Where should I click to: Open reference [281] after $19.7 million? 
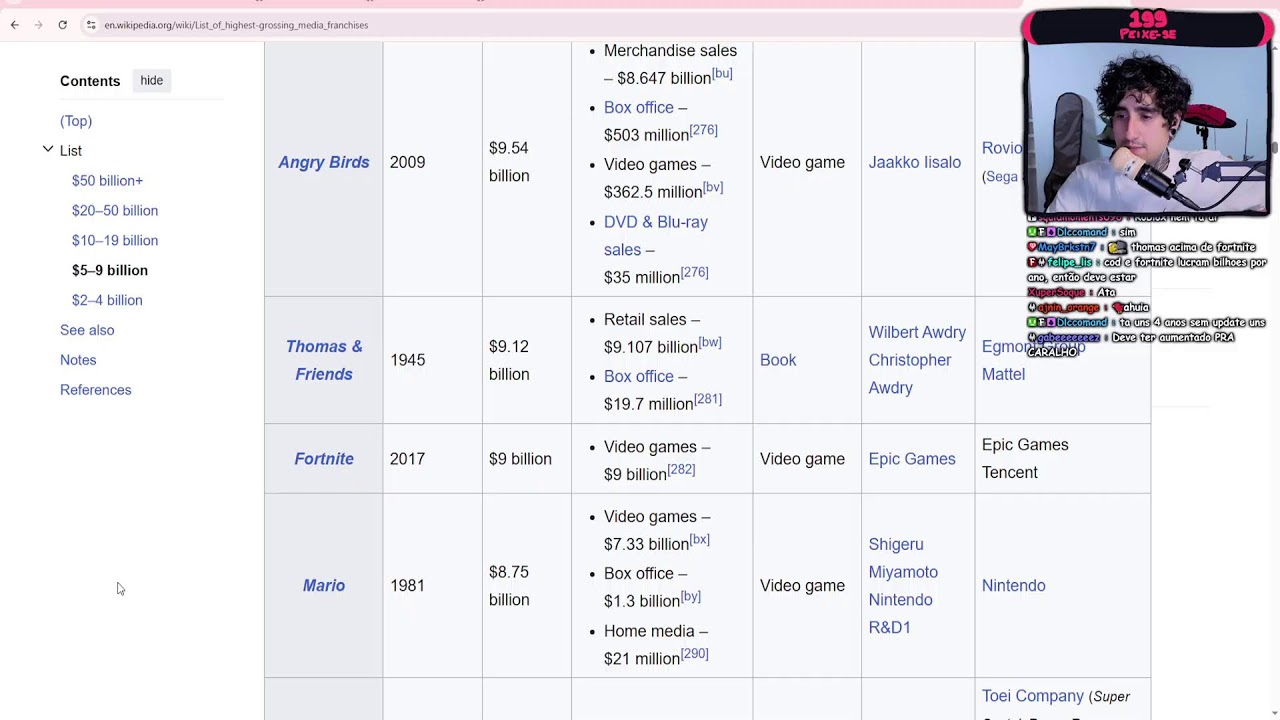[x=708, y=400]
